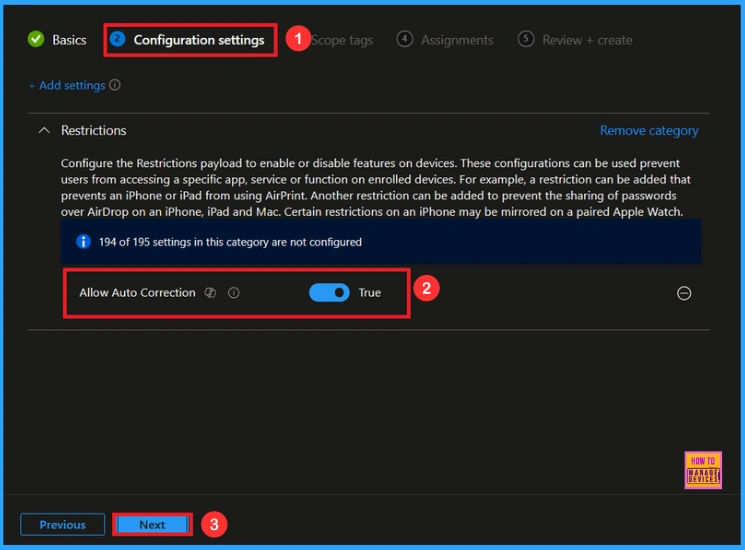The width and height of the screenshot is (745, 550).
Task: Open info tooltip for Allow Auto Correction
Action: (x=233, y=293)
